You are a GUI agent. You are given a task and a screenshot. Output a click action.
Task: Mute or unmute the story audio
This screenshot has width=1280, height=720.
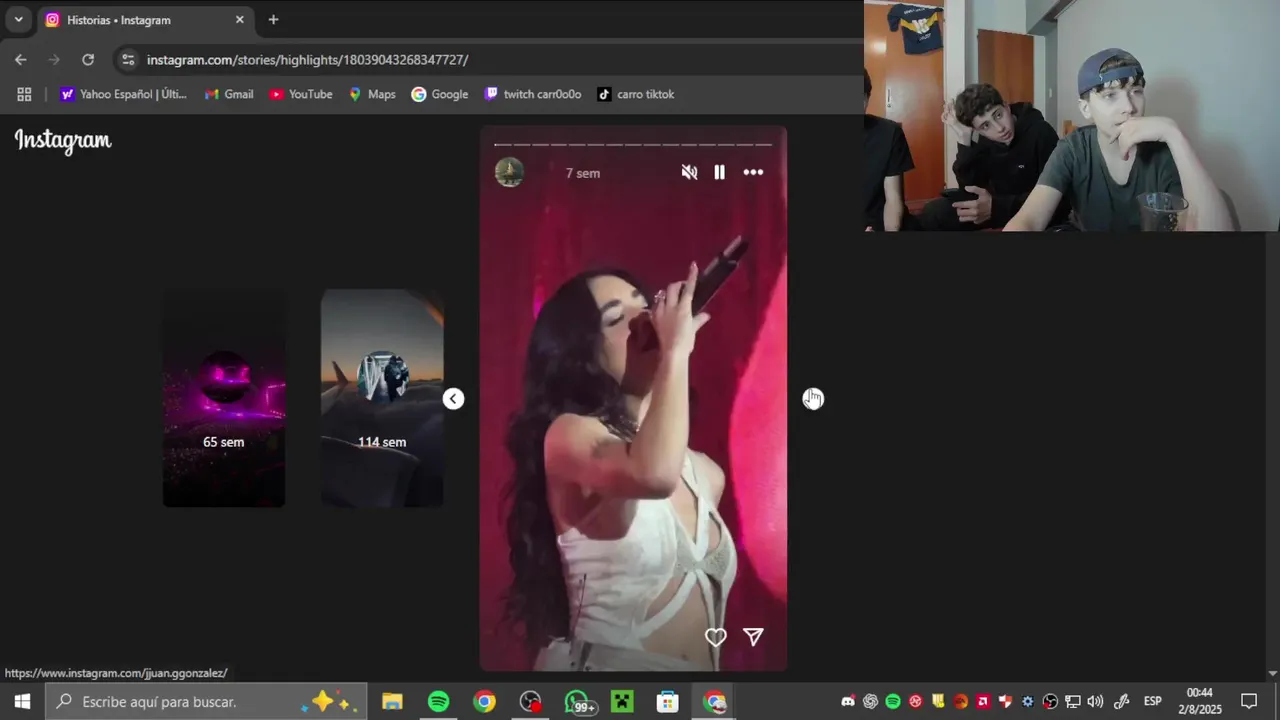tap(689, 172)
